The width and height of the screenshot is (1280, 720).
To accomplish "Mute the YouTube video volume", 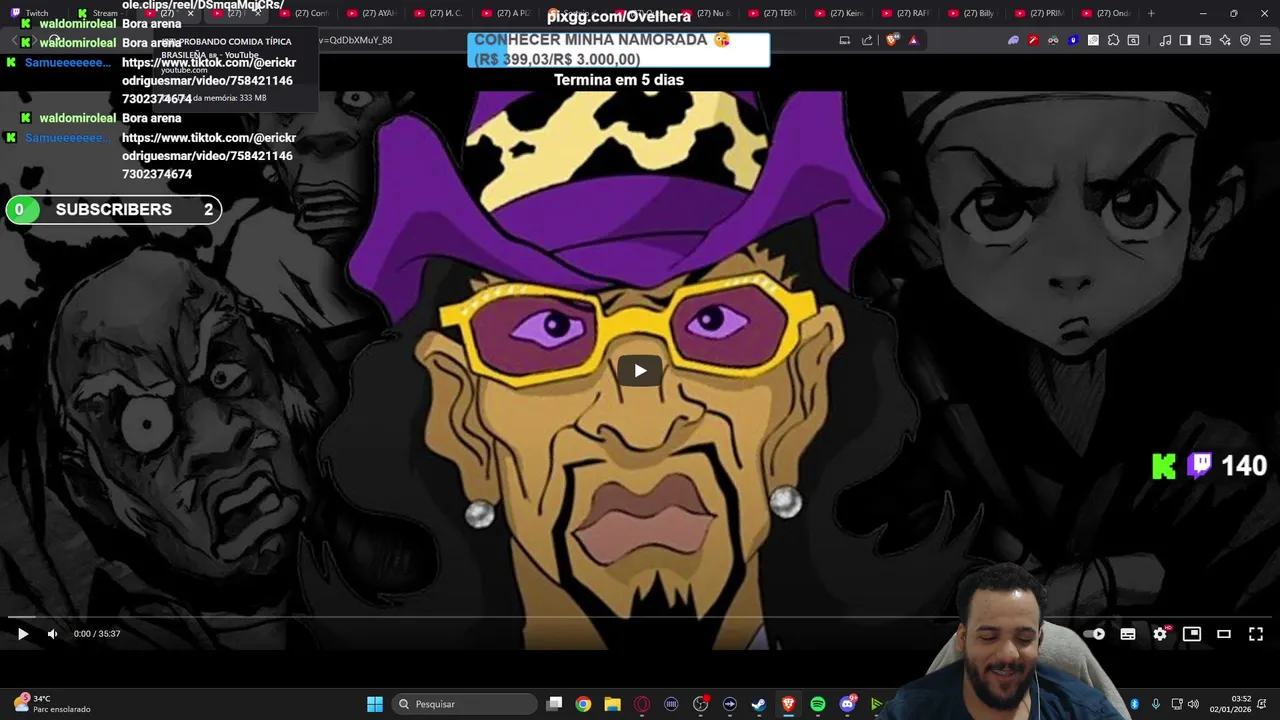I will (53, 633).
